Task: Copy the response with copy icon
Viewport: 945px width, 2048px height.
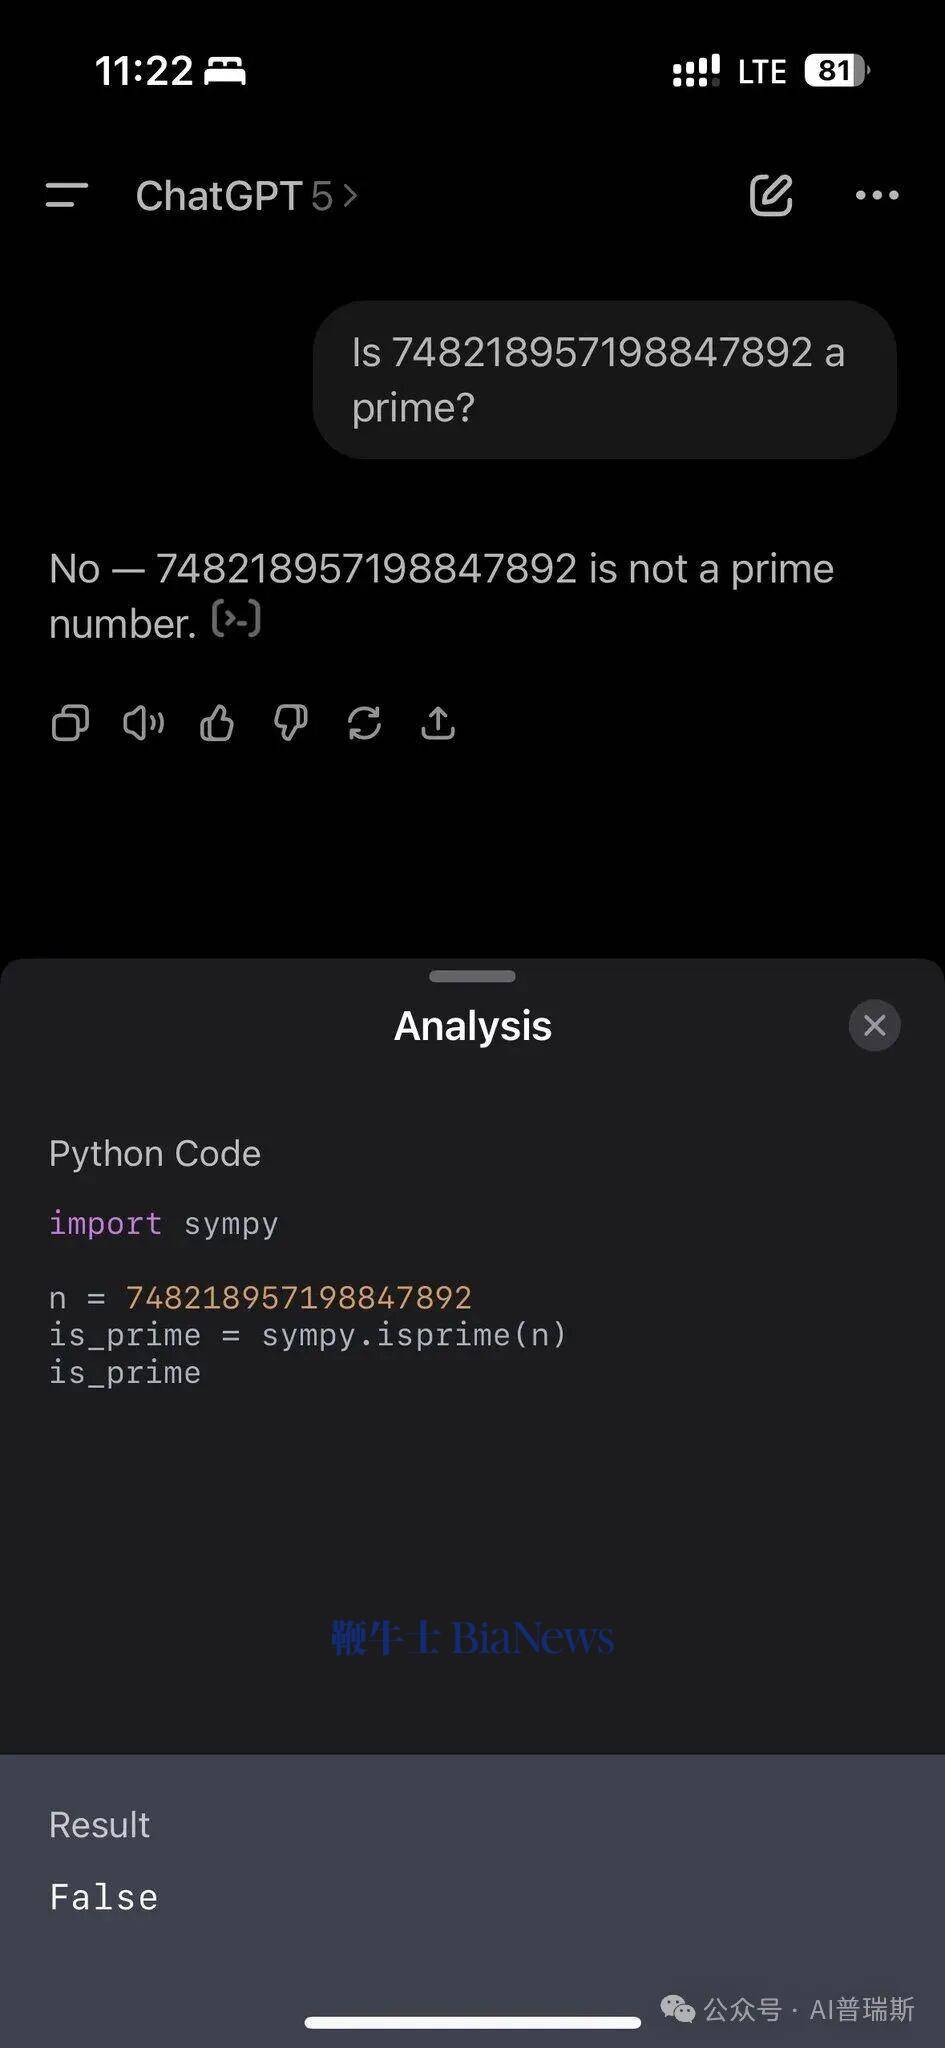Action: pos(70,723)
